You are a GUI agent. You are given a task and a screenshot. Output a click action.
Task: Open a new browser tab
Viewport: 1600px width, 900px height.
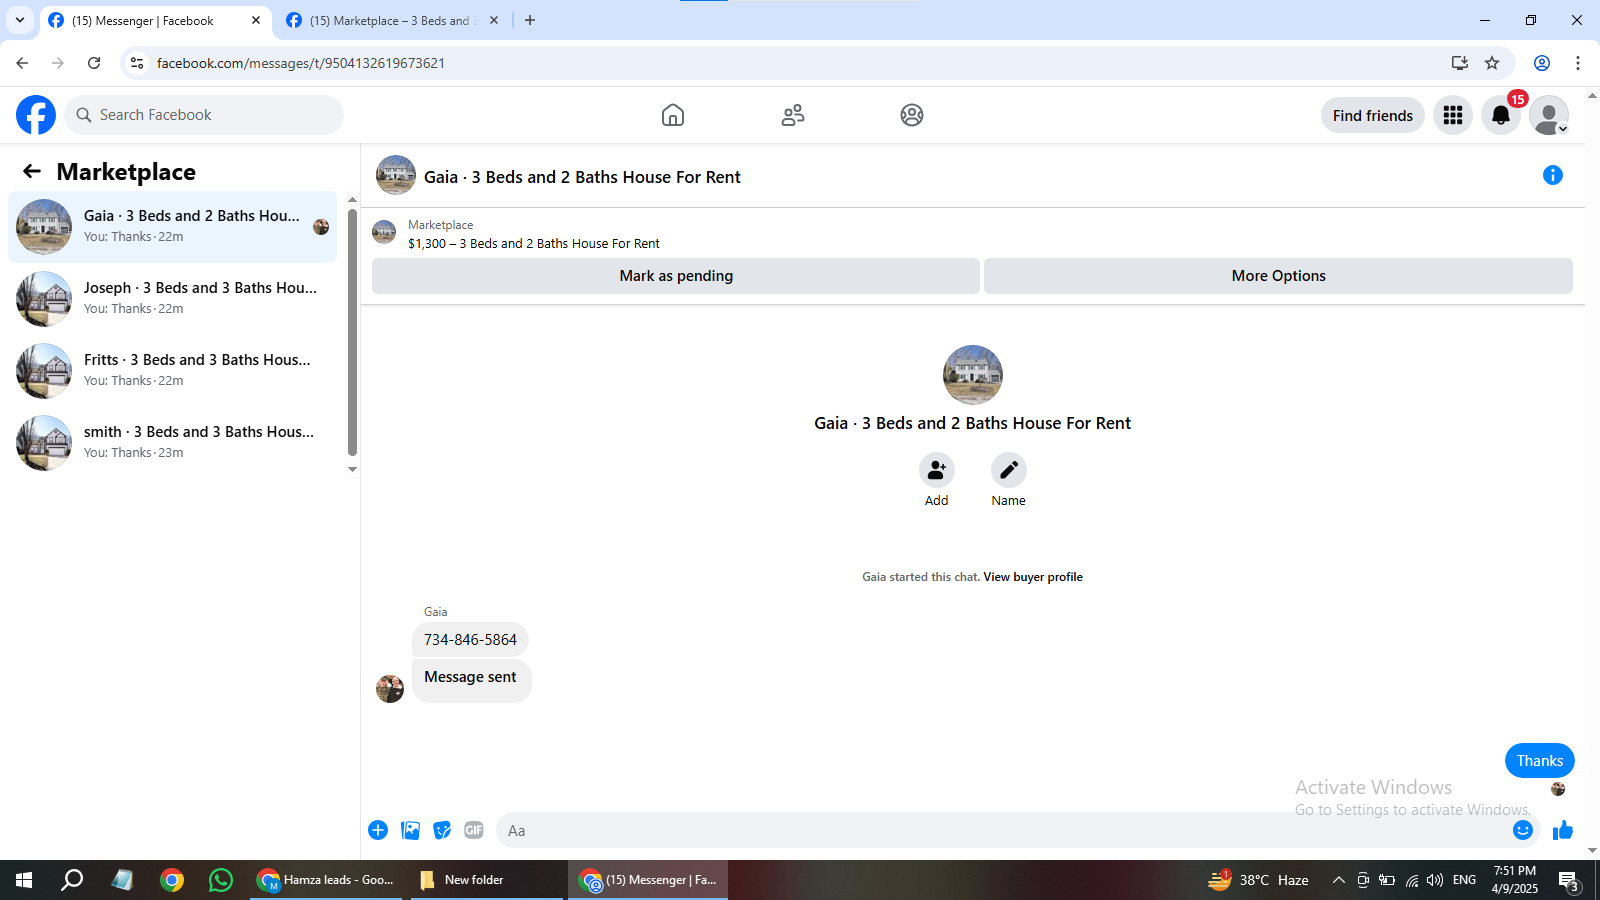(530, 20)
